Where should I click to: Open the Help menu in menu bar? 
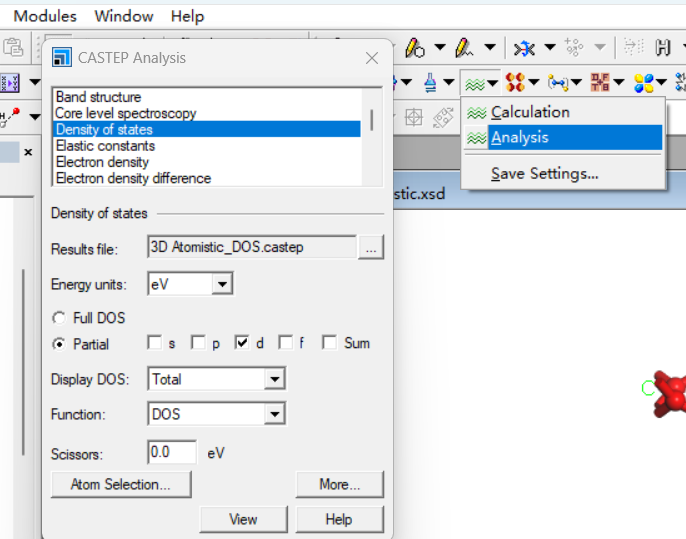coord(187,16)
